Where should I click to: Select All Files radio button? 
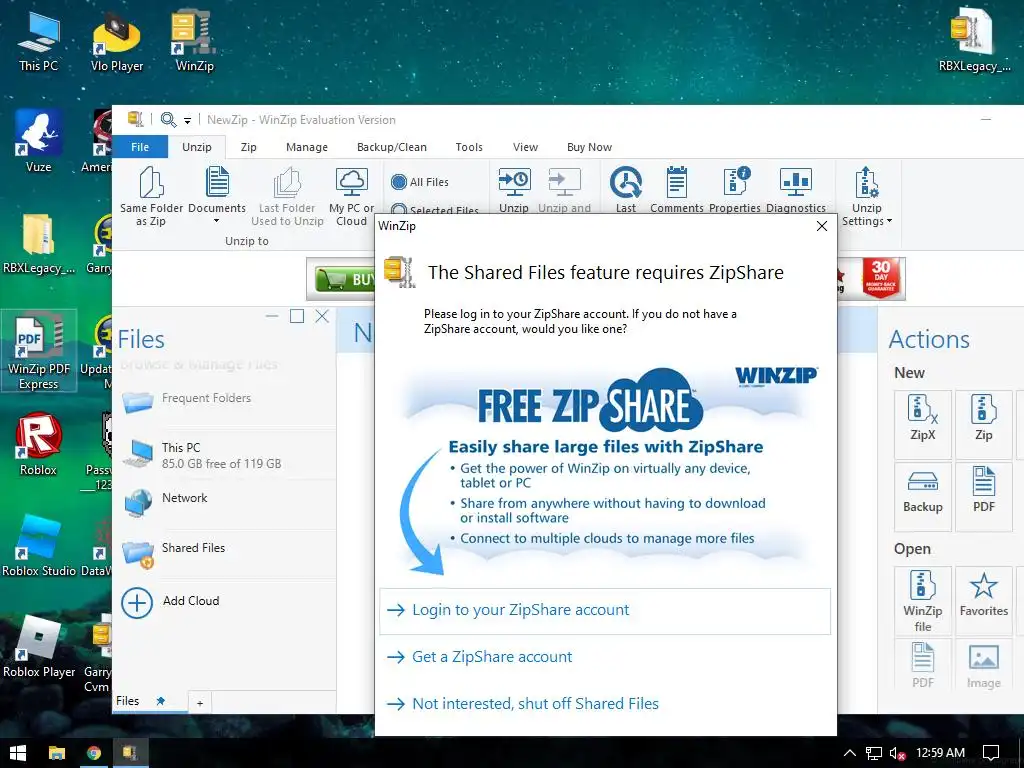399,182
